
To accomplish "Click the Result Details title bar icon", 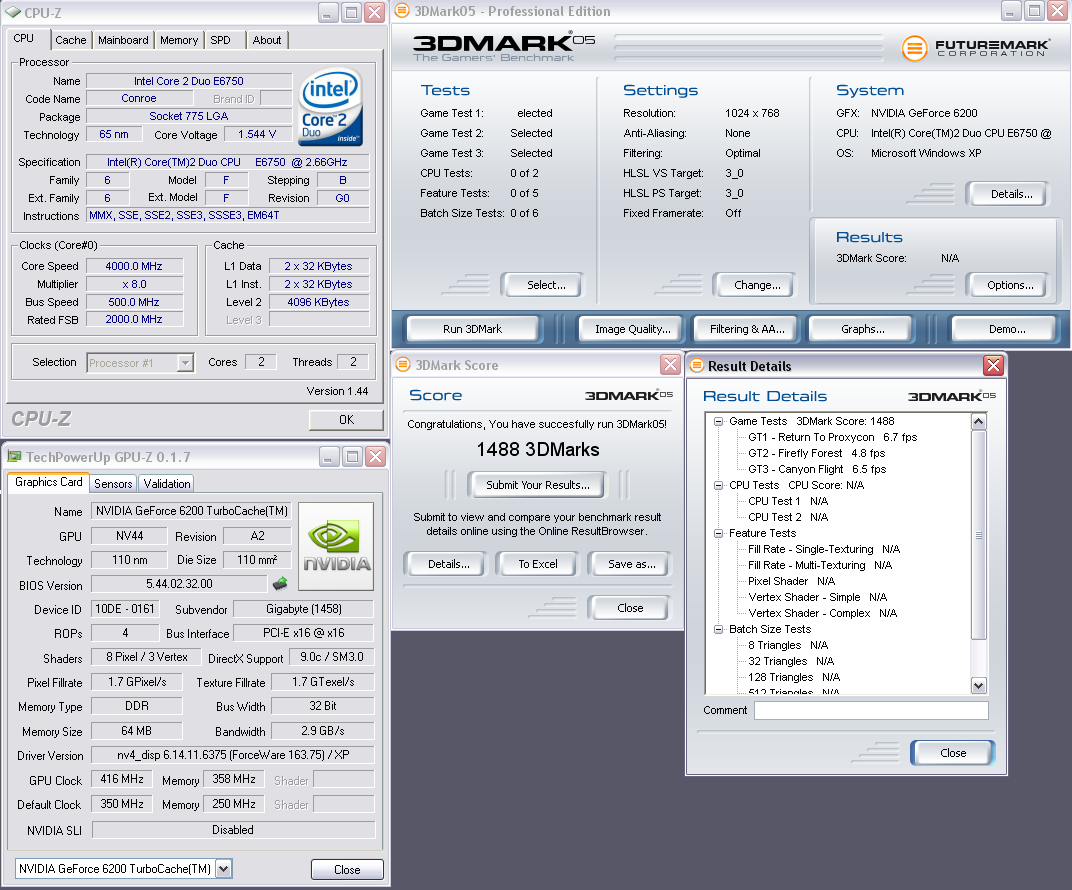I will pyautogui.click(x=697, y=366).
